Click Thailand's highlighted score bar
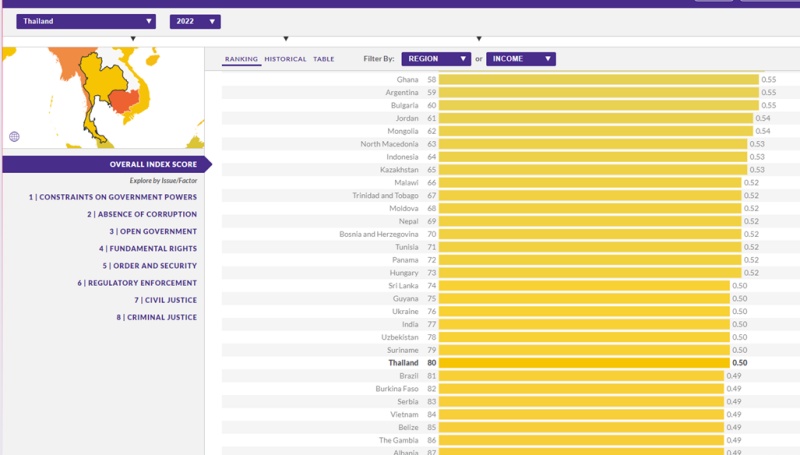This screenshot has width=800, height=455. (x=585, y=363)
